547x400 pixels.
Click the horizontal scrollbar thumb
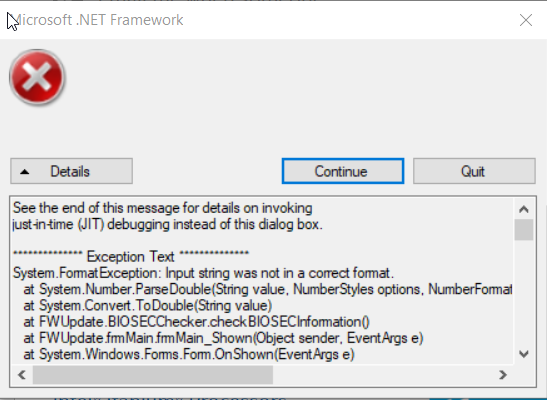(153, 375)
